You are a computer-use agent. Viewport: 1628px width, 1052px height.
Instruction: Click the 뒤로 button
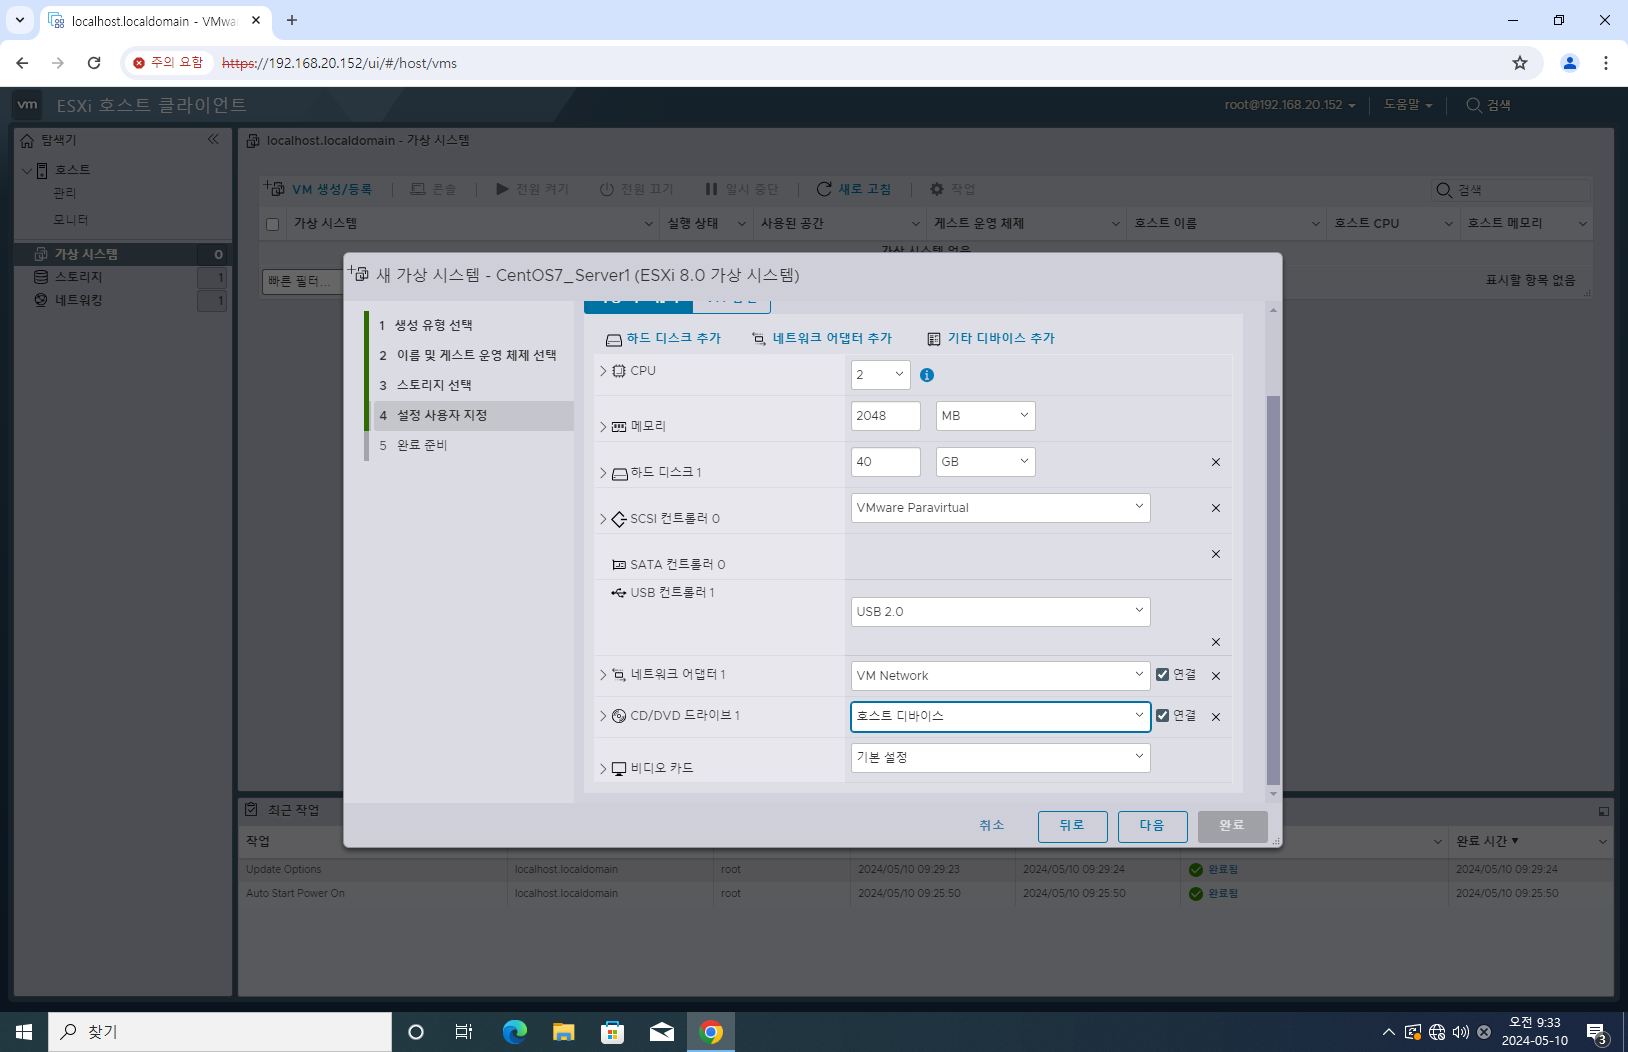(x=1072, y=826)
